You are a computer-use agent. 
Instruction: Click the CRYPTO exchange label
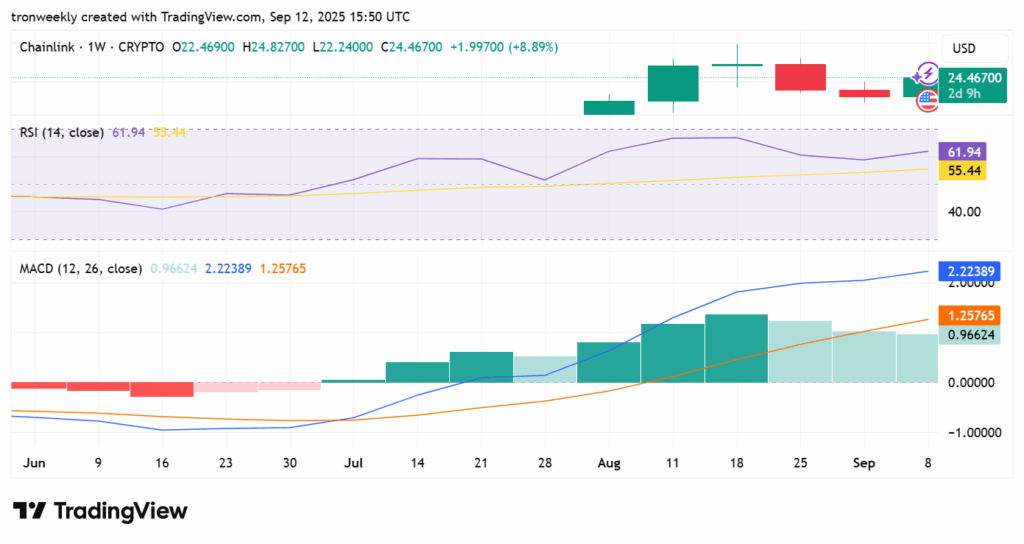click(x=141, y=47)
